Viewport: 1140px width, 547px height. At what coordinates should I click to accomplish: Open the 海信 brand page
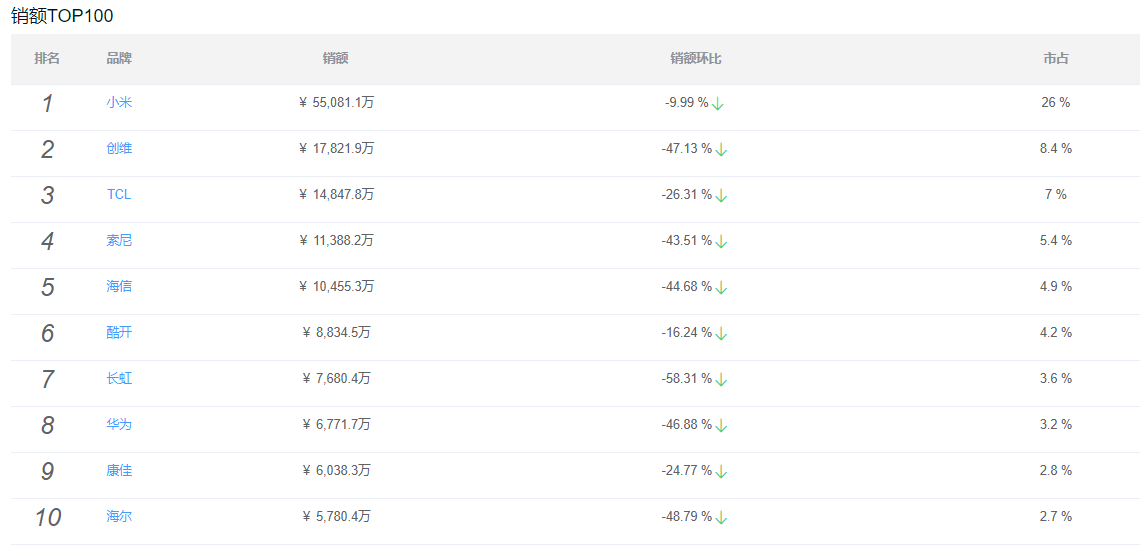coord(119,287)
